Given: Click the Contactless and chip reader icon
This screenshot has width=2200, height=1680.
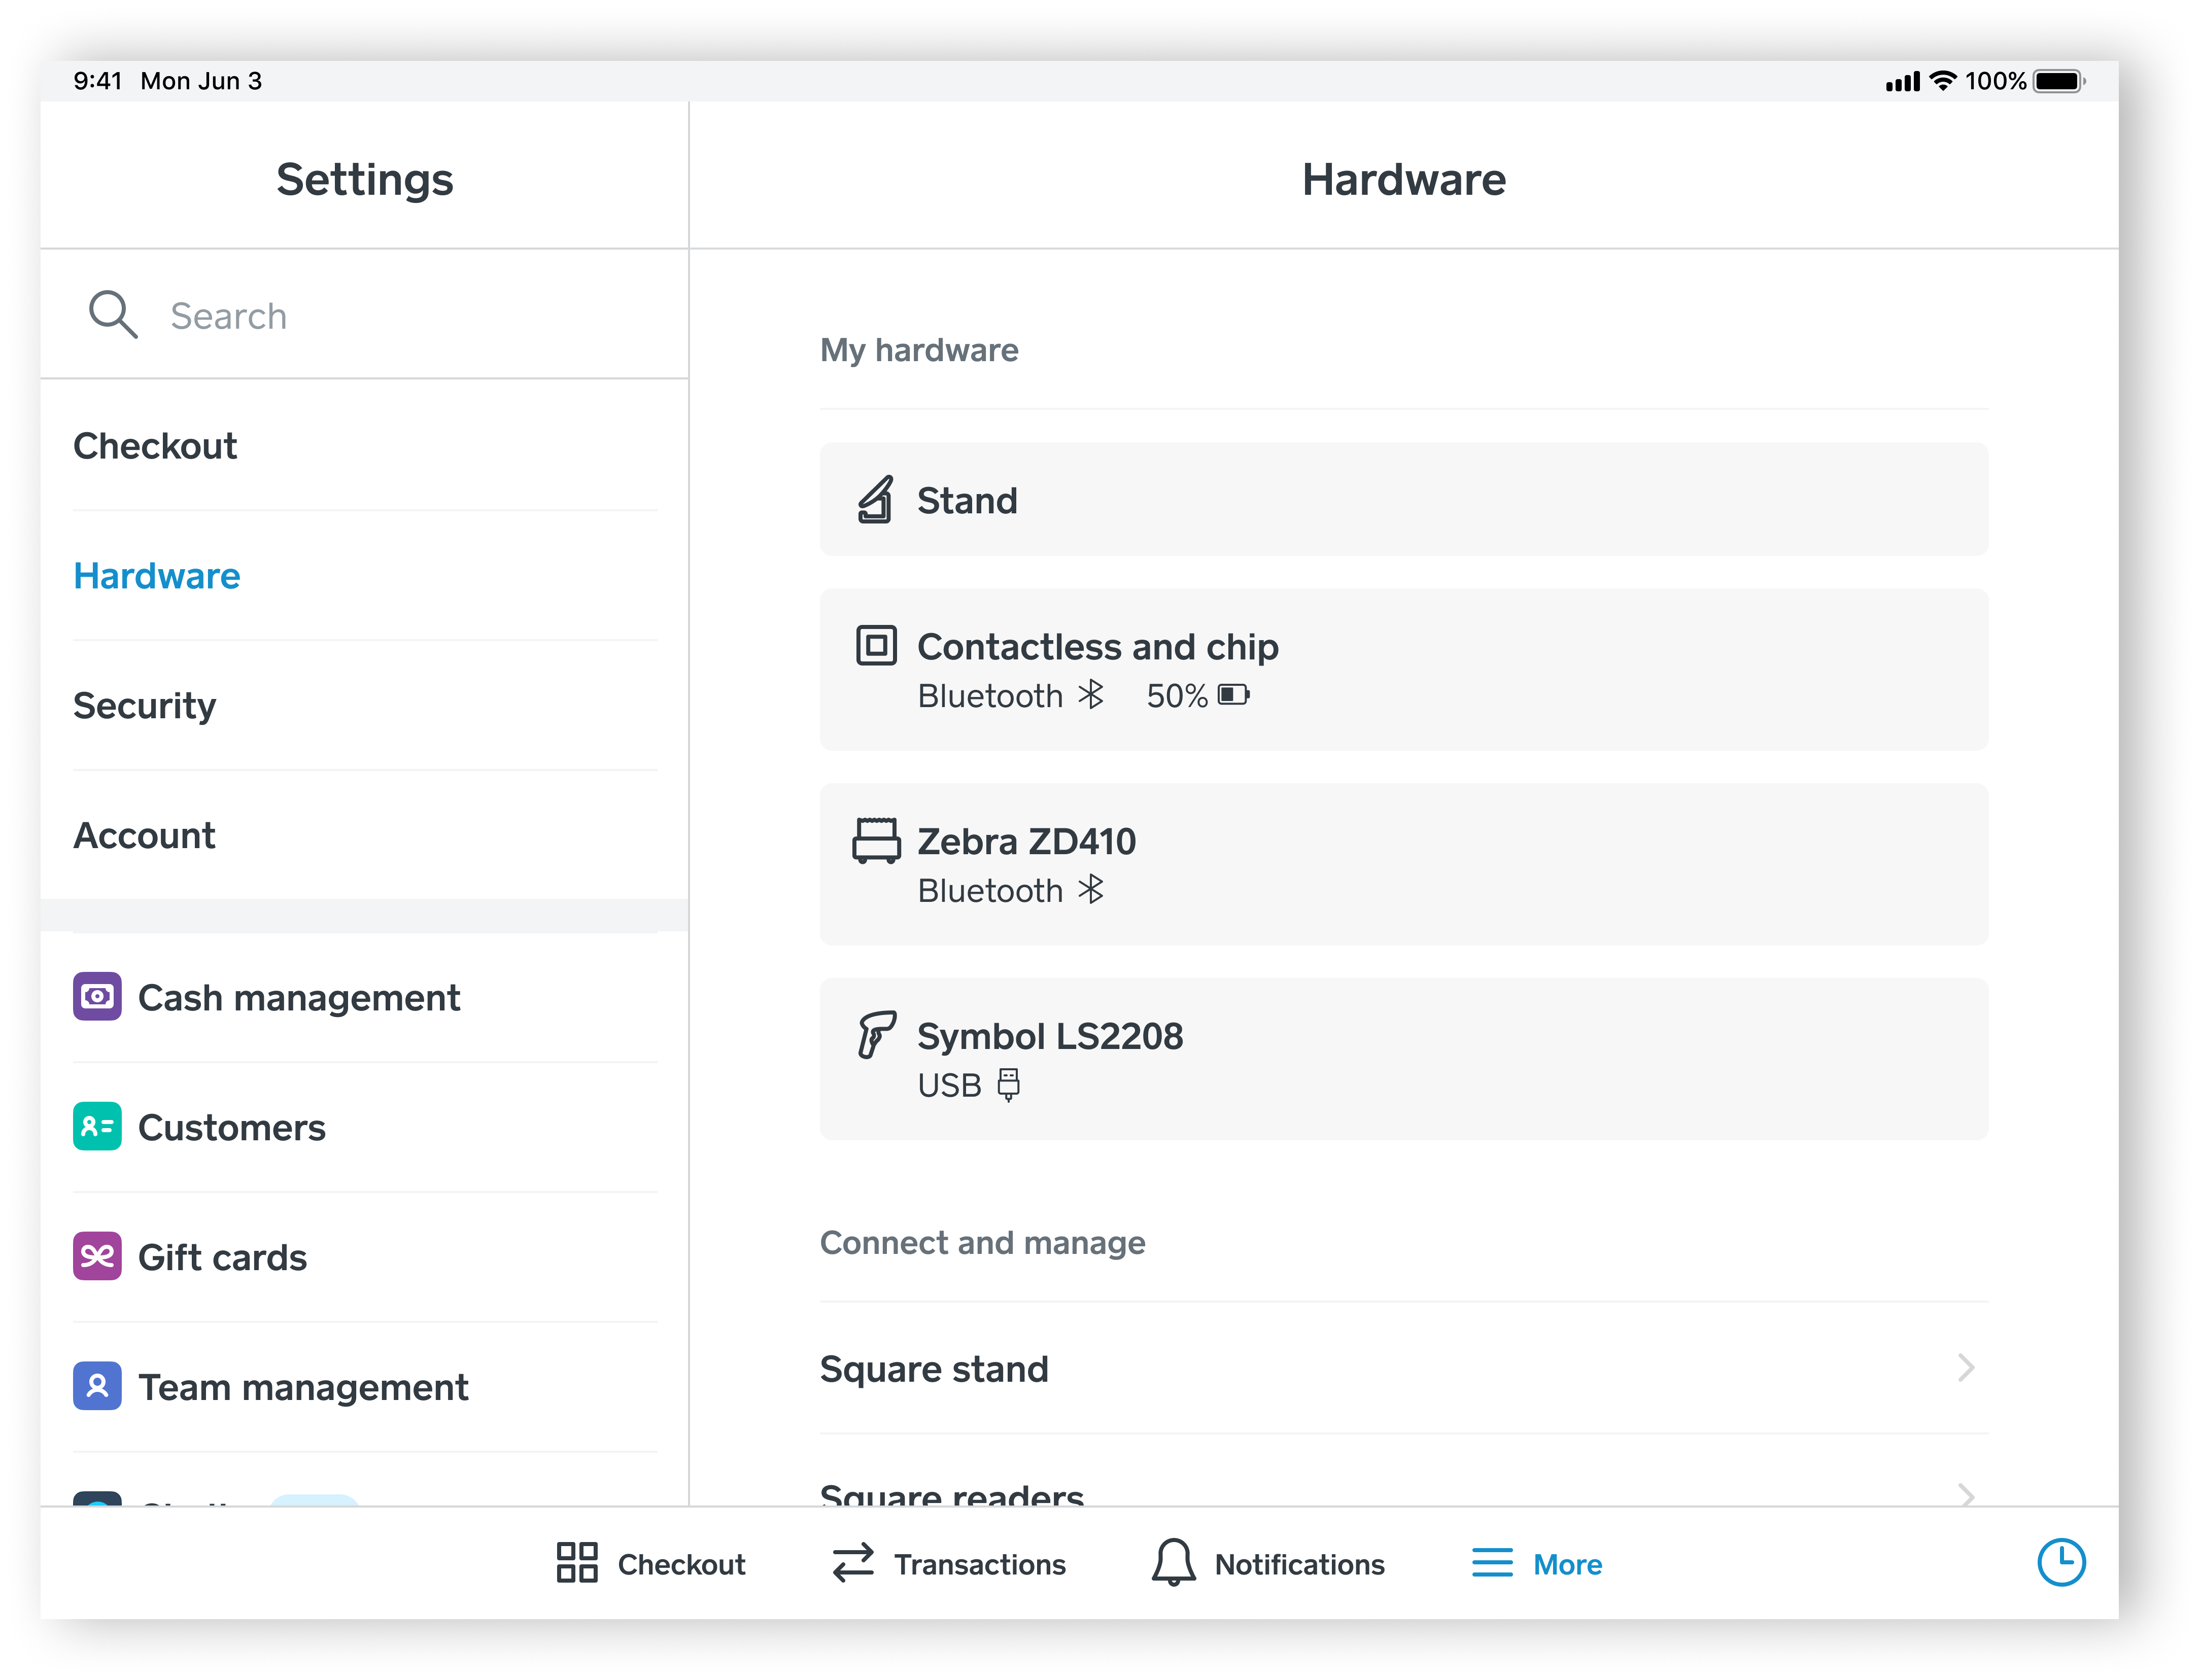Looking at the screenshot, I should [876, 645].
